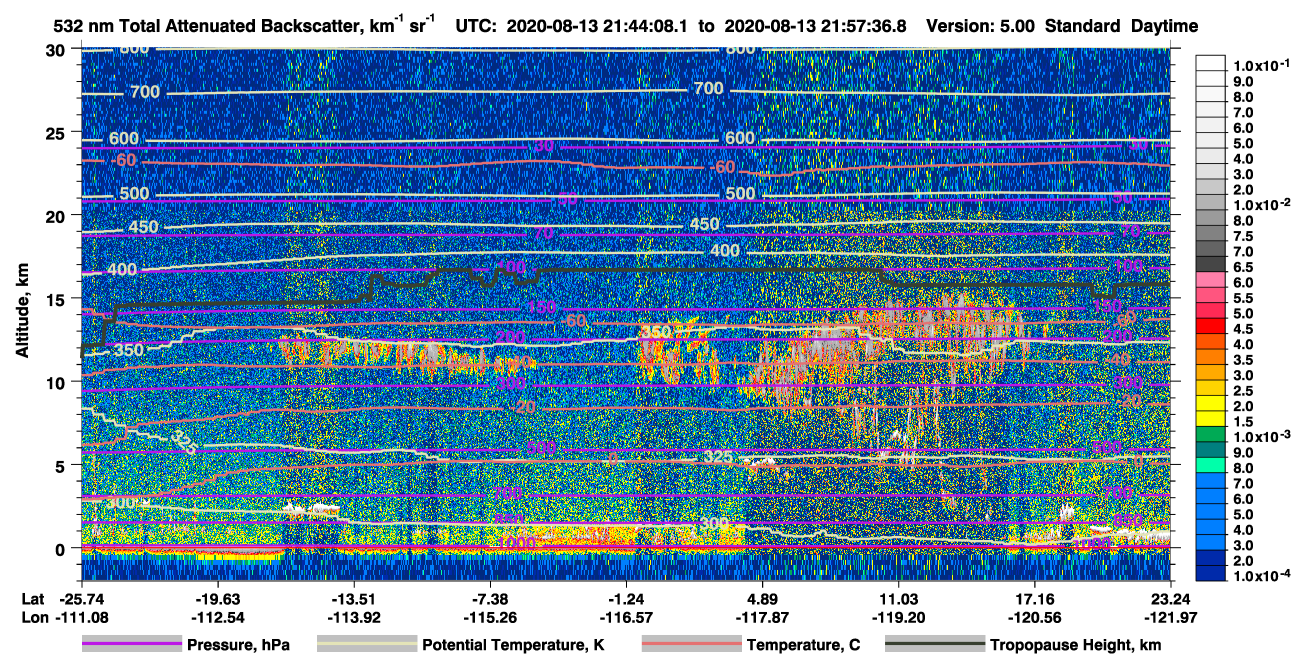
Task: Click the latitude tick value -1.24
Action: coord(626,598)
